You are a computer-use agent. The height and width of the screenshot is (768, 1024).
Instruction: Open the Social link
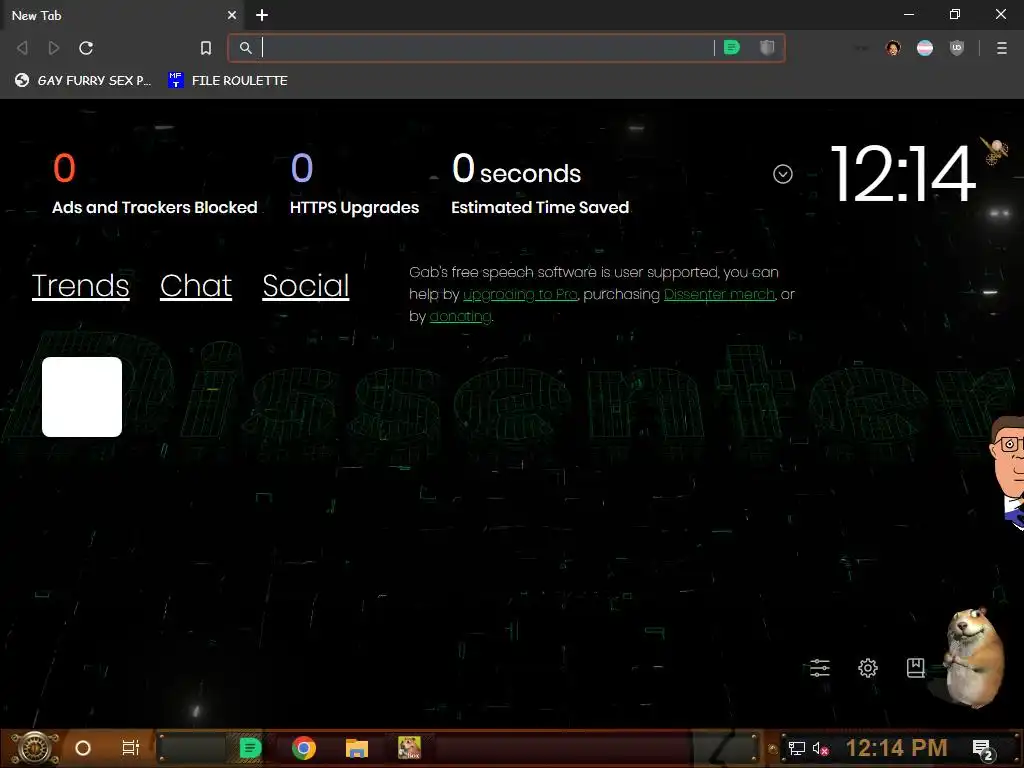coord(306,285)
